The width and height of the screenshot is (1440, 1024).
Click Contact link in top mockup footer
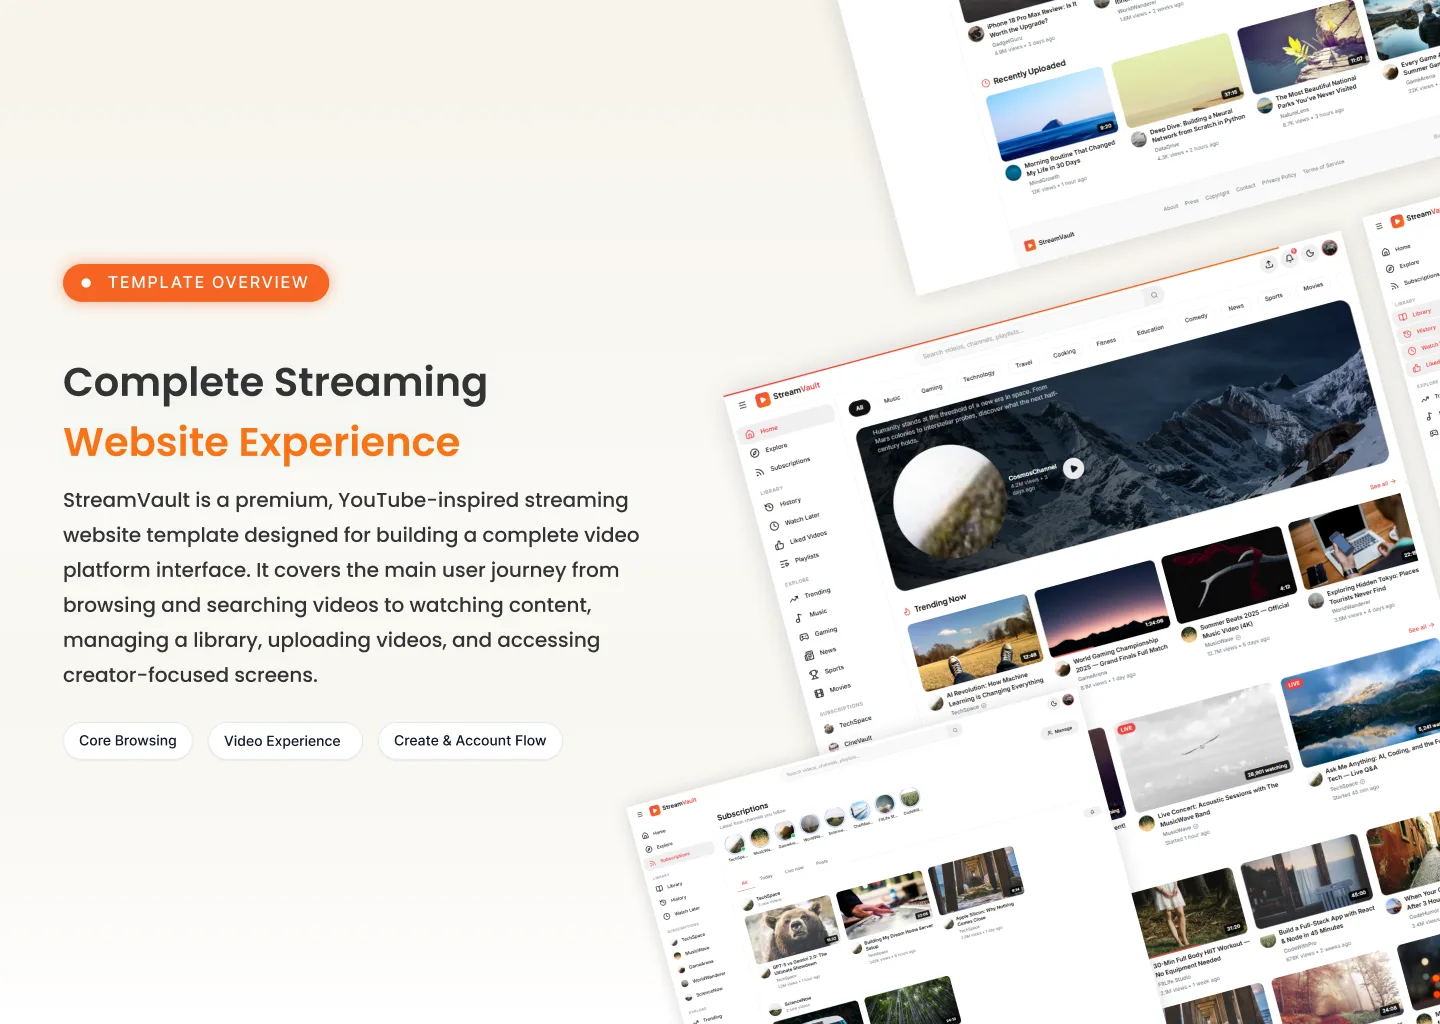[x=1245, y=188]
